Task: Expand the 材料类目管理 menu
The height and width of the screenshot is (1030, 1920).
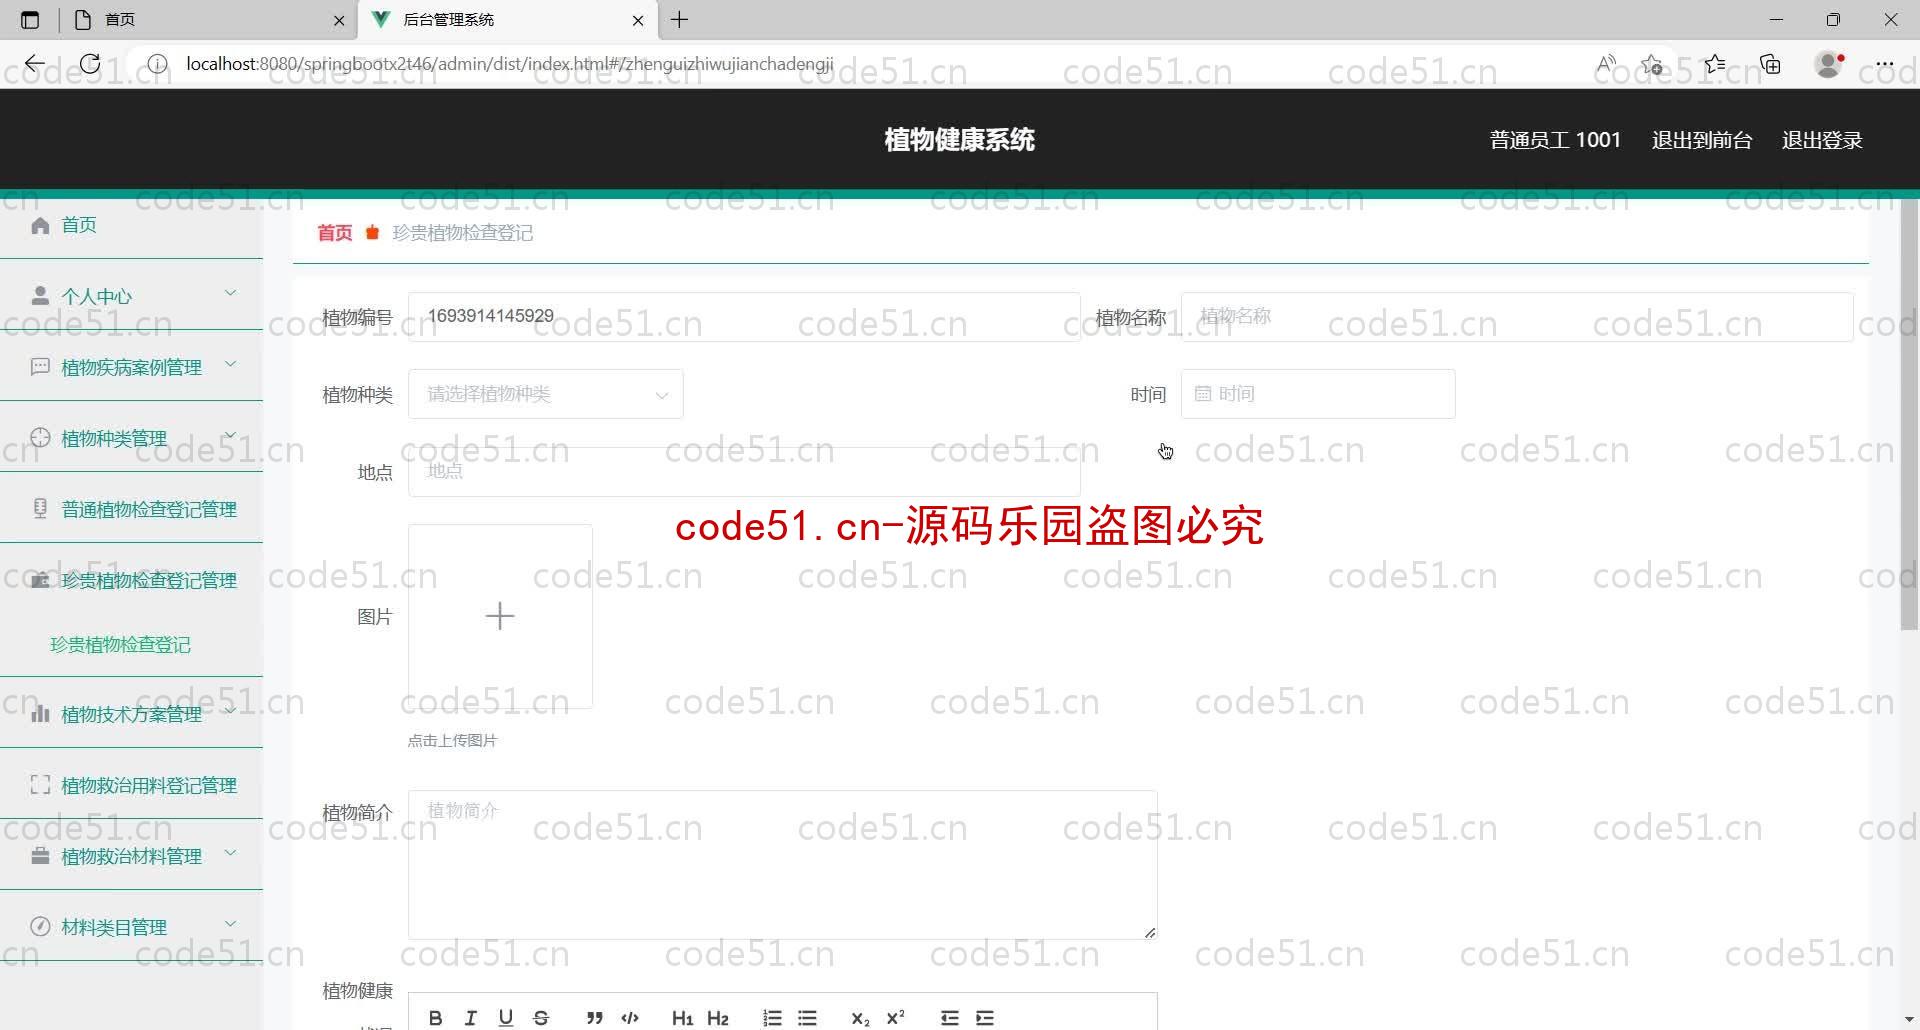Action: (x=131, y=926)
